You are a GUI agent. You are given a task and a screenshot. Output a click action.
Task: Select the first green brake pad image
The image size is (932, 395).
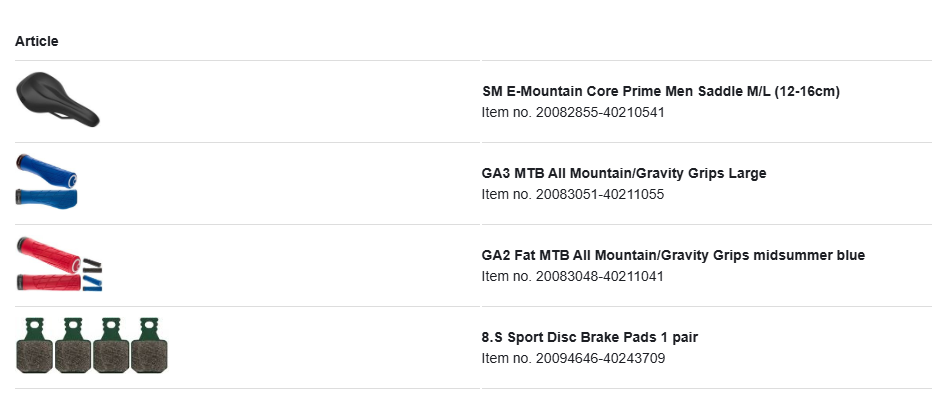click(34, 346)
